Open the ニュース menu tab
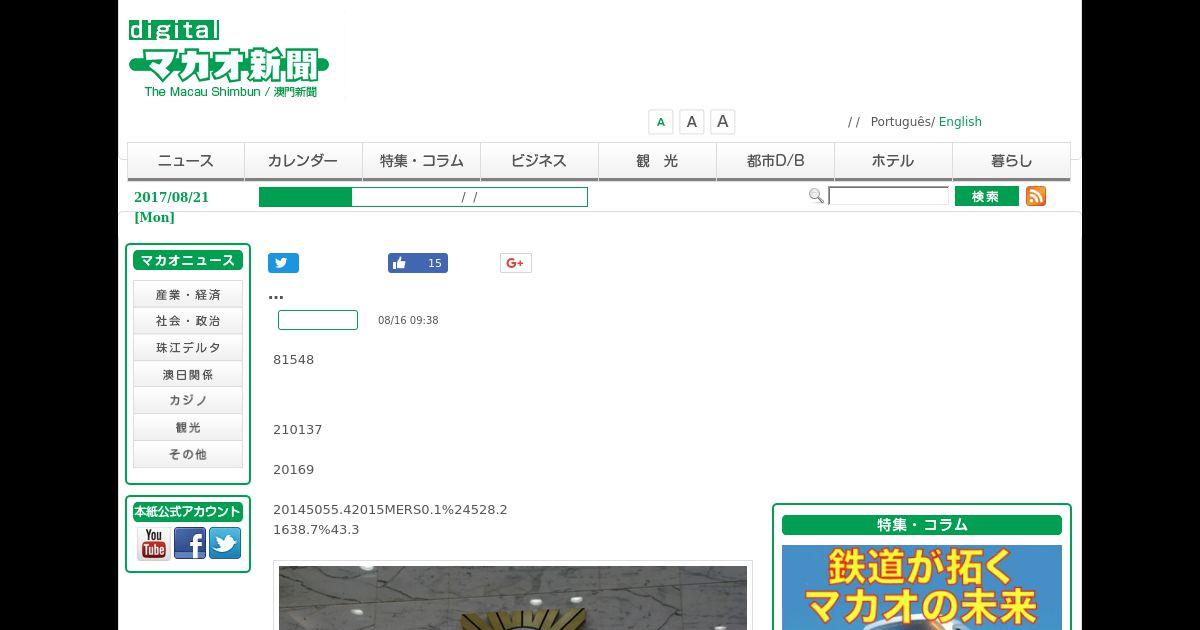 click(x=186, y=161)
